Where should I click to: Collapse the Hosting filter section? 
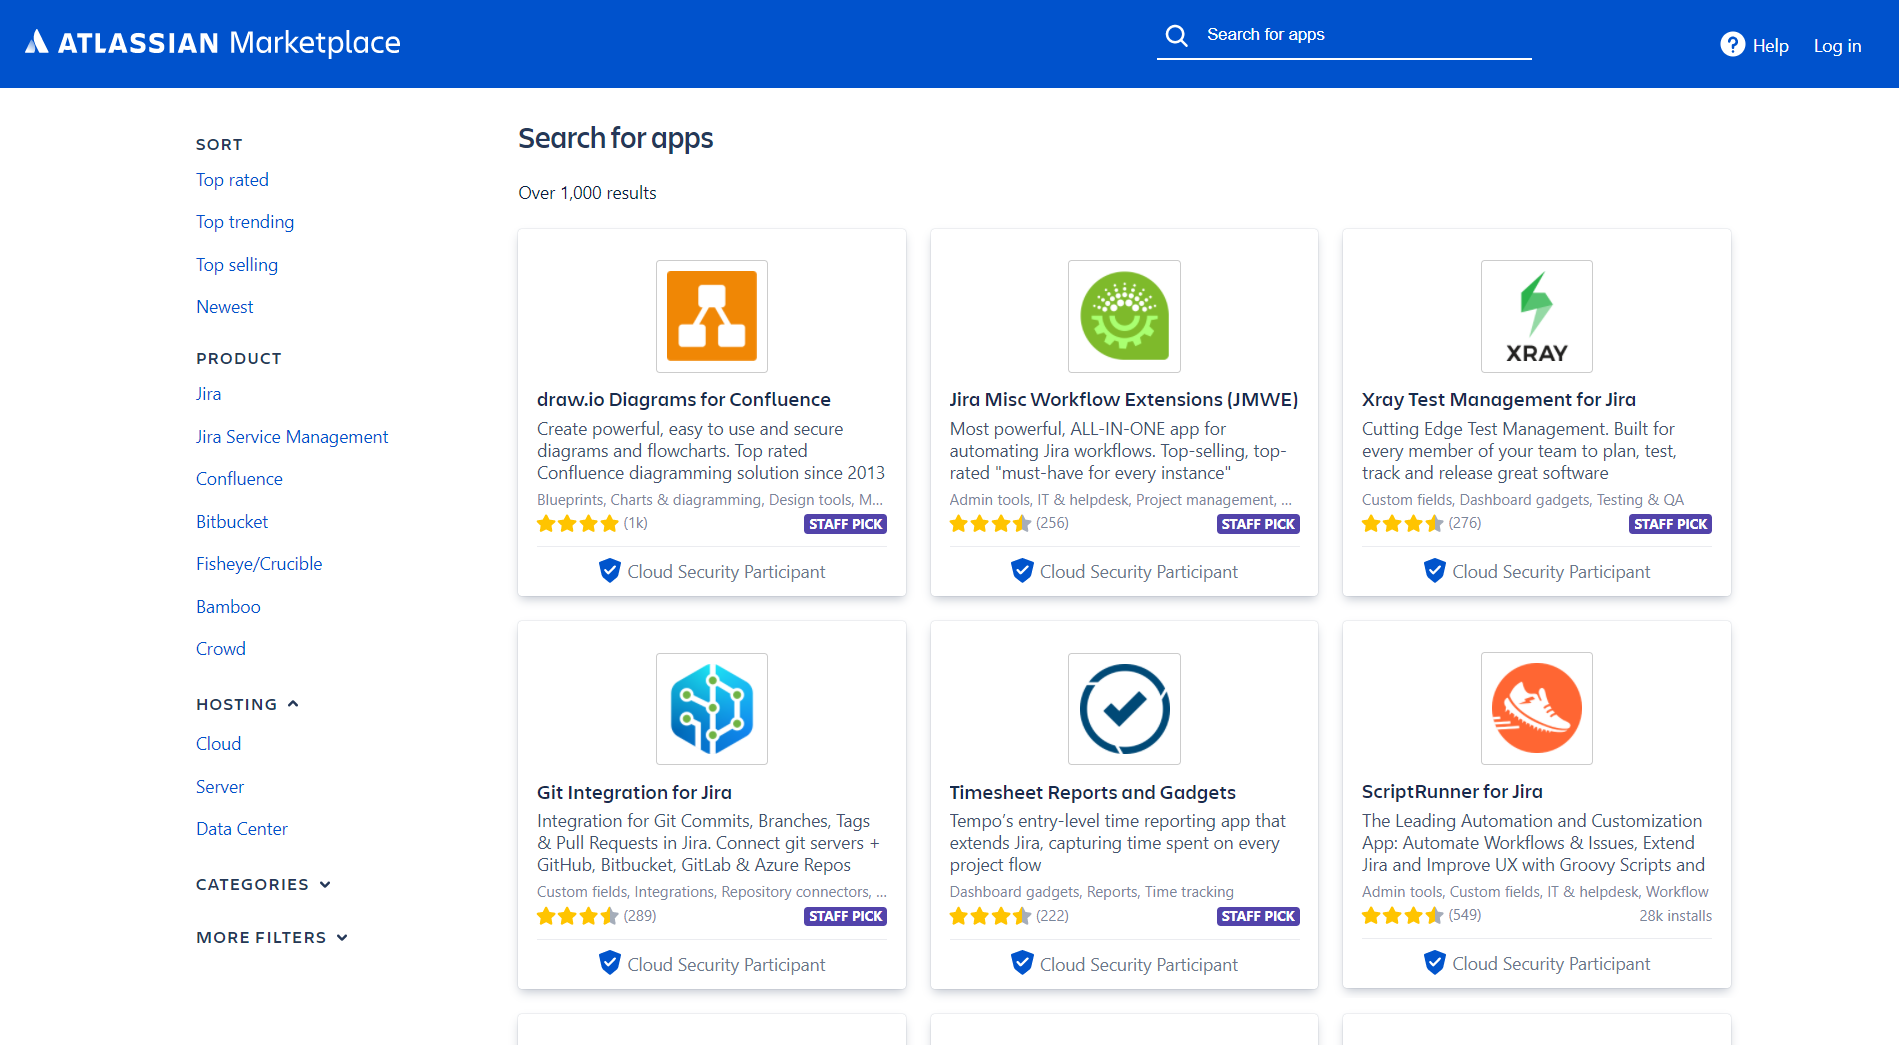292,703
